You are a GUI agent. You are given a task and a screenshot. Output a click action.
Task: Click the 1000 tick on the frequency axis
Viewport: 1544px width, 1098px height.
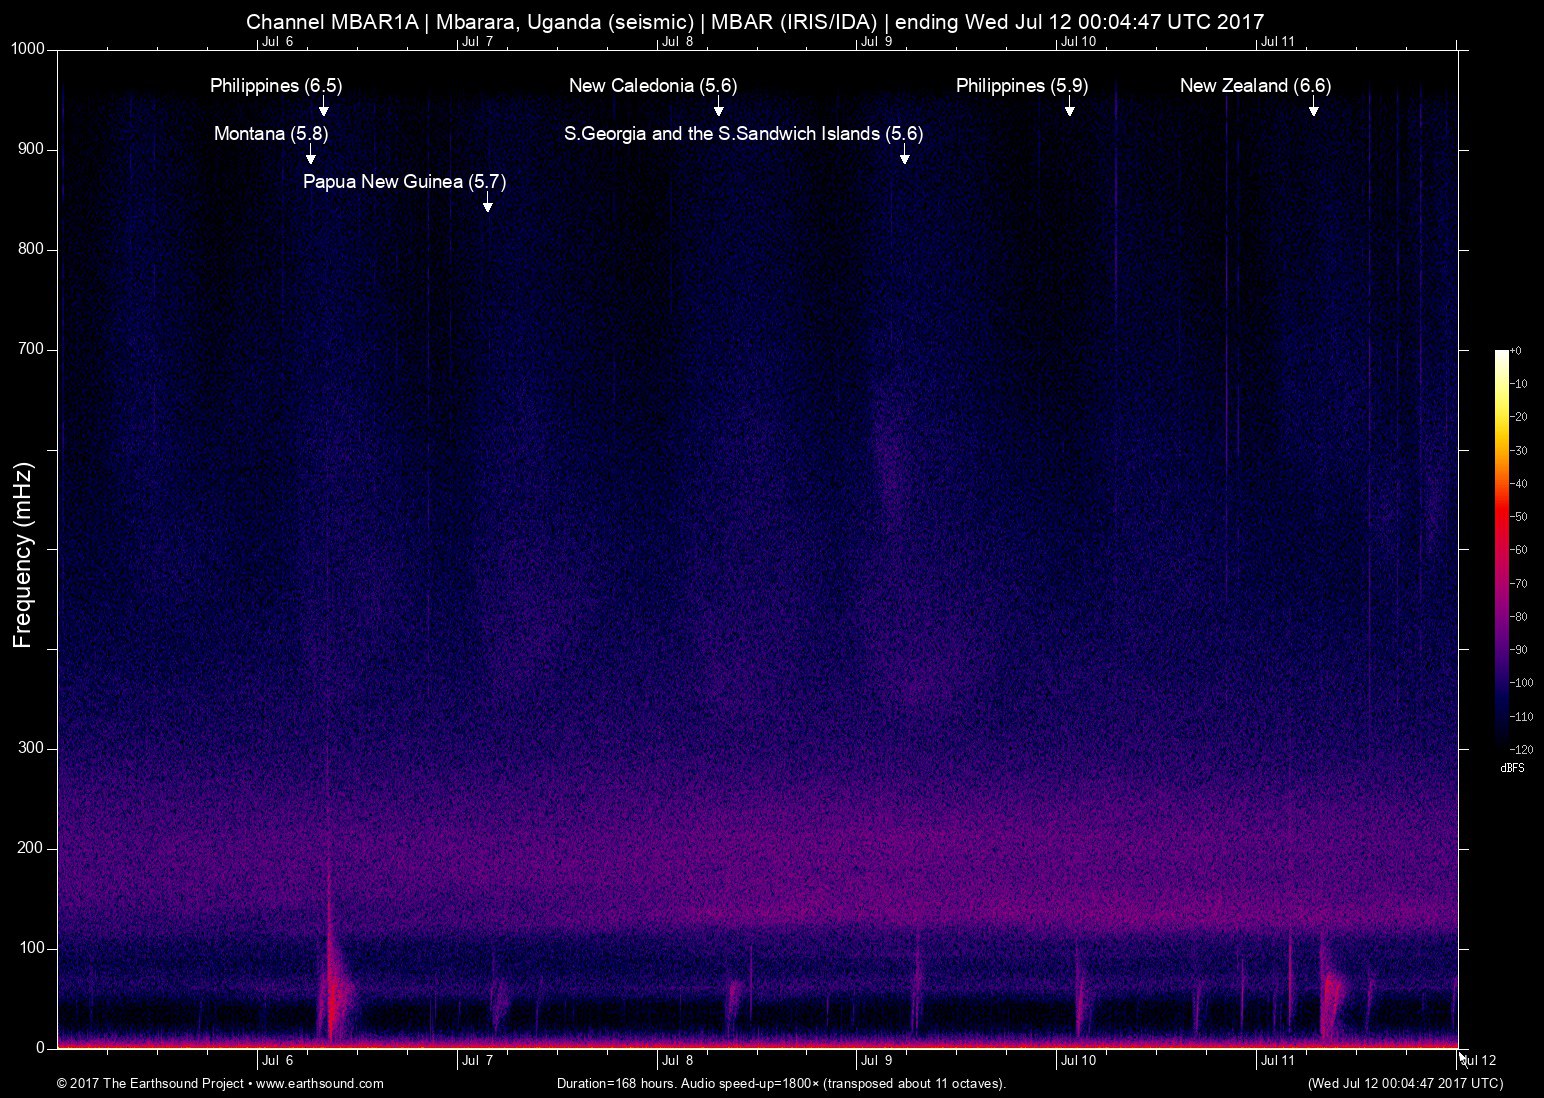click(x=28, y=49)
